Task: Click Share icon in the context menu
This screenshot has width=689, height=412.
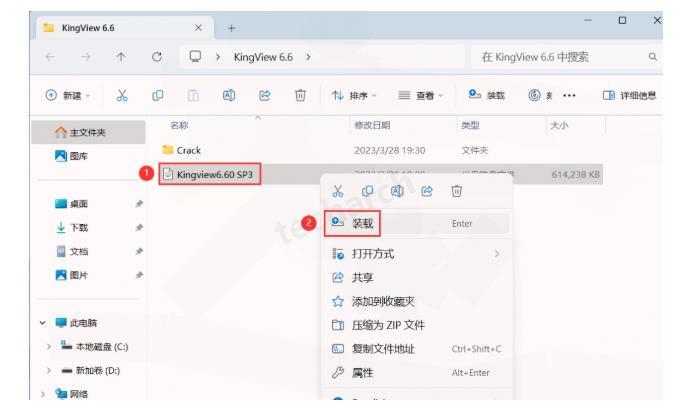Action: click(x=427, y=191)
